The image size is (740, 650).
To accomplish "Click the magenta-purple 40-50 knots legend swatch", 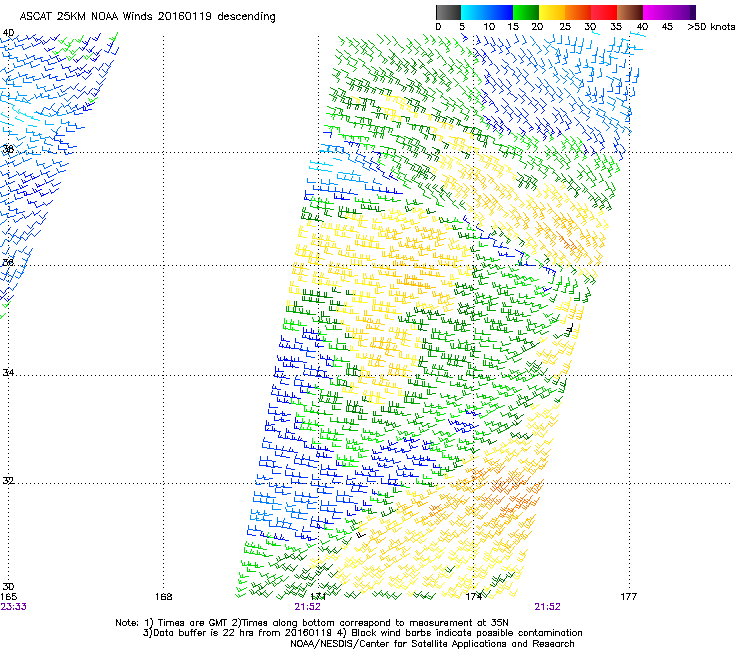I will [x=669, y=12].
